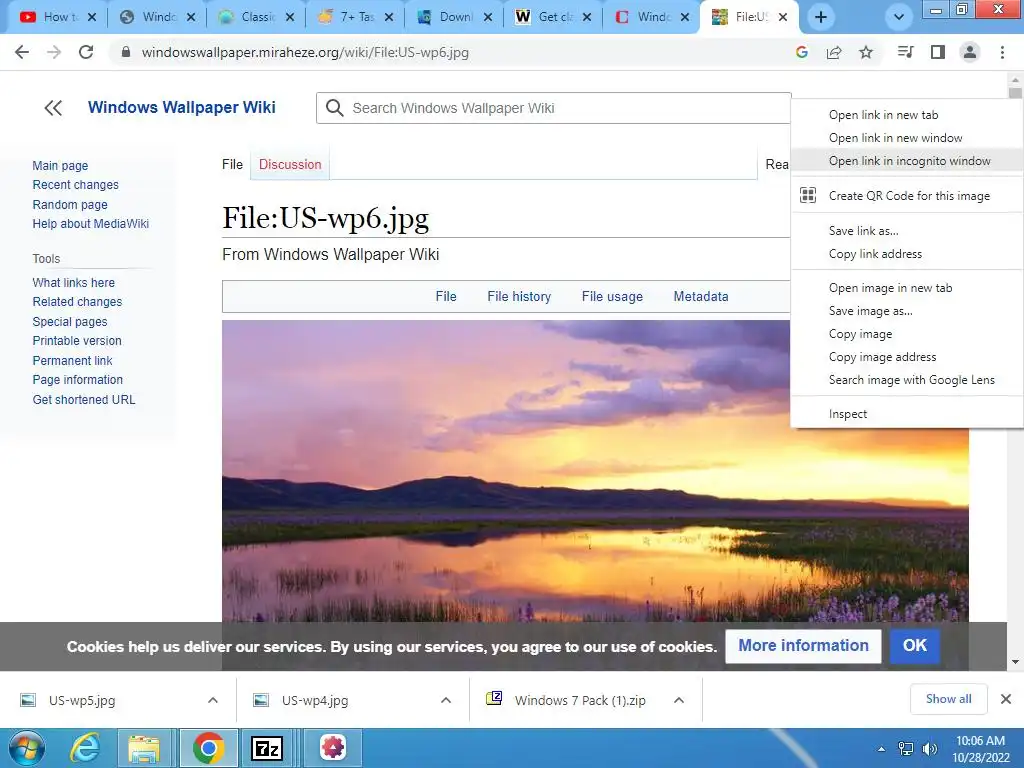Reload the page with the refresh icon
Screen dimensions: 1024x768
coord(86,52)
